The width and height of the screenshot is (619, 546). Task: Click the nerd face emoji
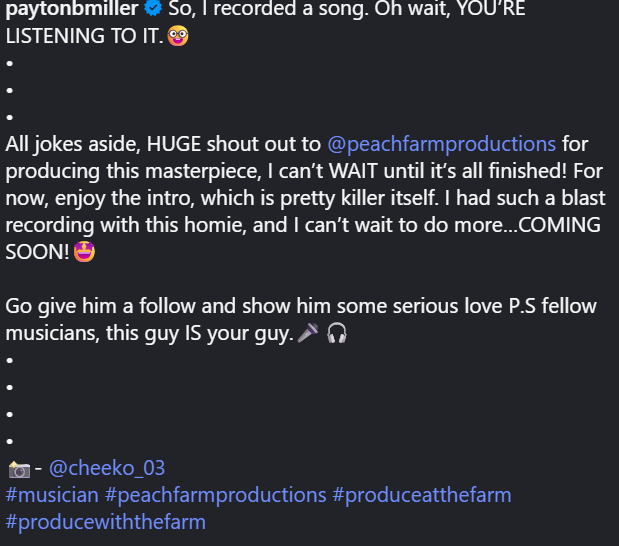point(178,36)
